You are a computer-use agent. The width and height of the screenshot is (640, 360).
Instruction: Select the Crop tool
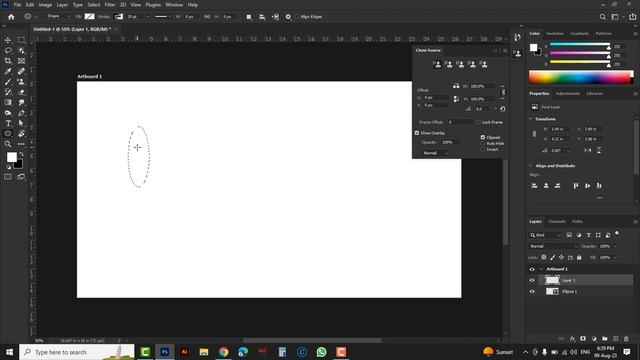pyautogui.click(x=8, y=61)
